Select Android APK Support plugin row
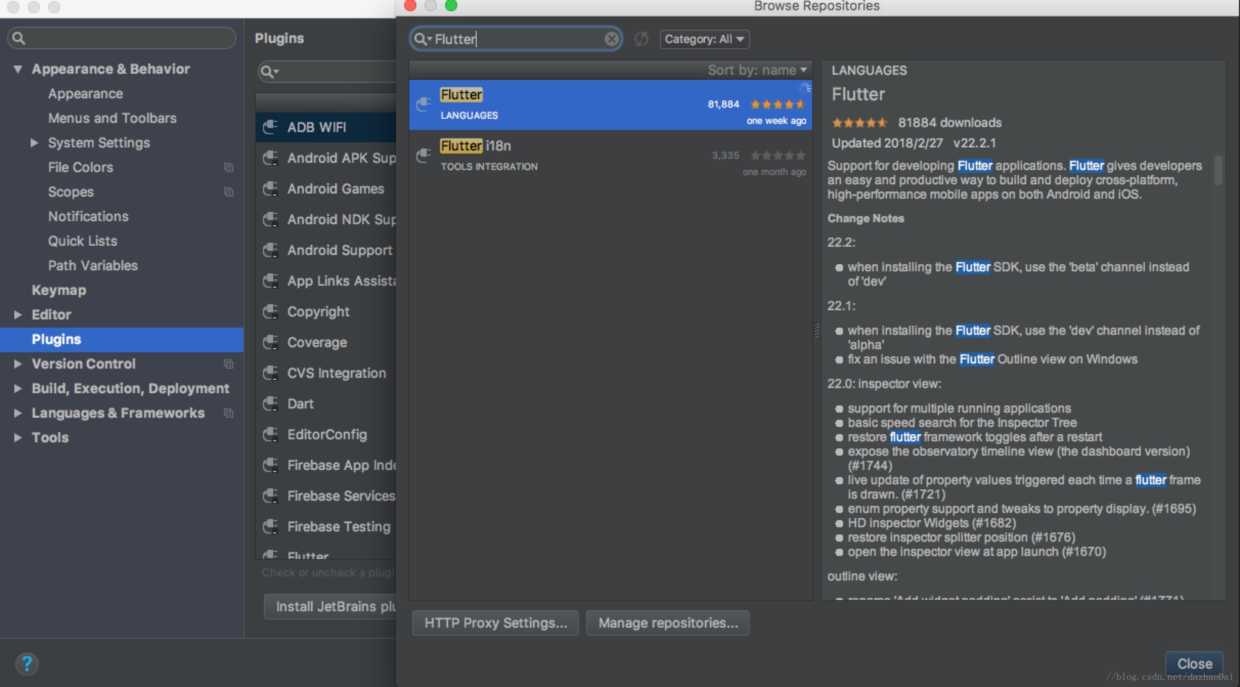This screenshot has width=1240, height=687. (x=328, y=158)
